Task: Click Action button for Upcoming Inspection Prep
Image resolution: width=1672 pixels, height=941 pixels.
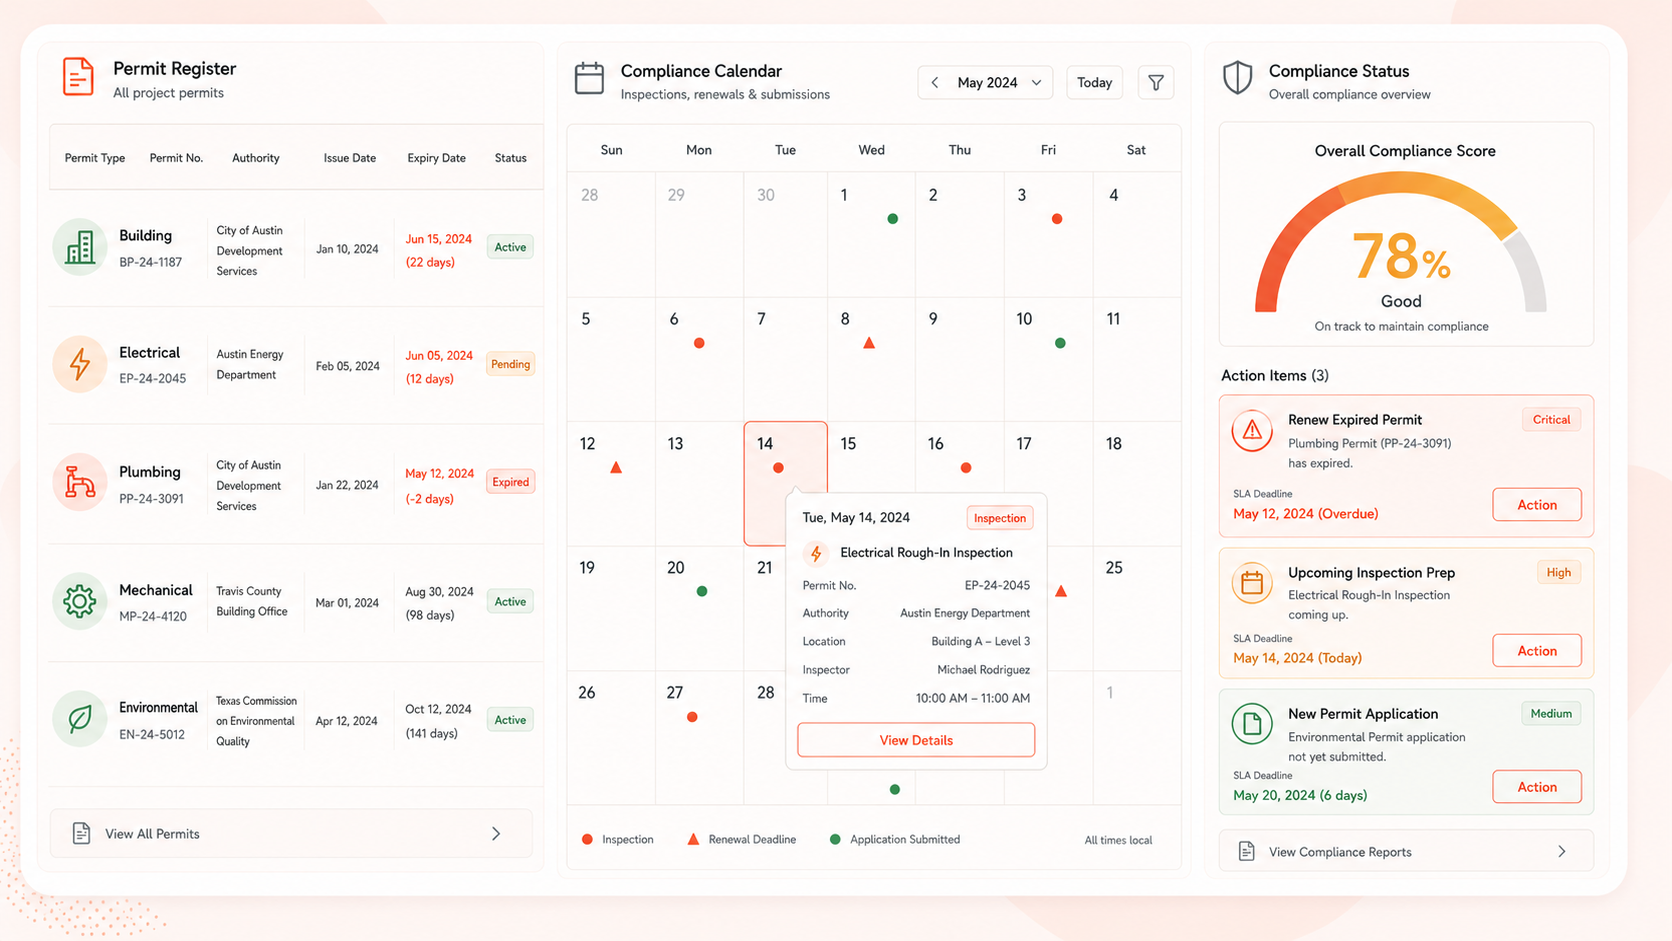Action: pyautogui.click(x=1537, y=651)
